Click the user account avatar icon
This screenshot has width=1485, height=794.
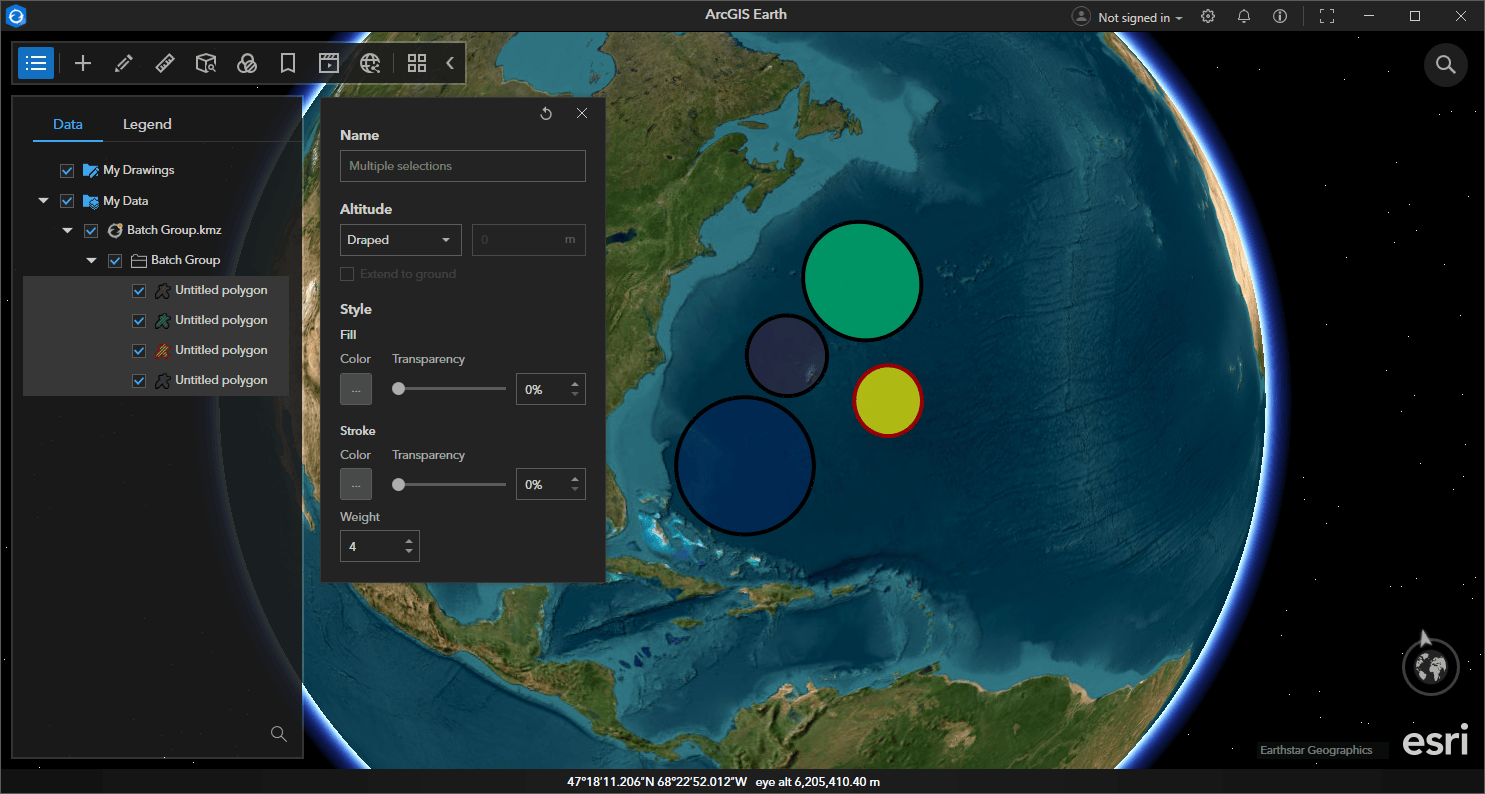[x=1081, y=16]
